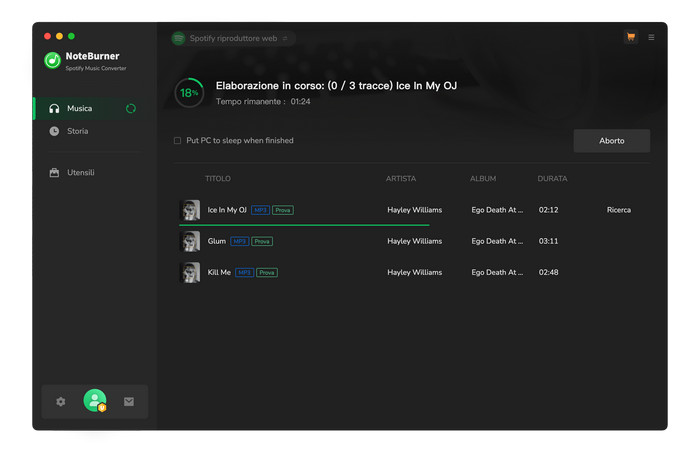Click the DURATA column header
This screenshot has width=700, height=473.
(x=552, y=179)
